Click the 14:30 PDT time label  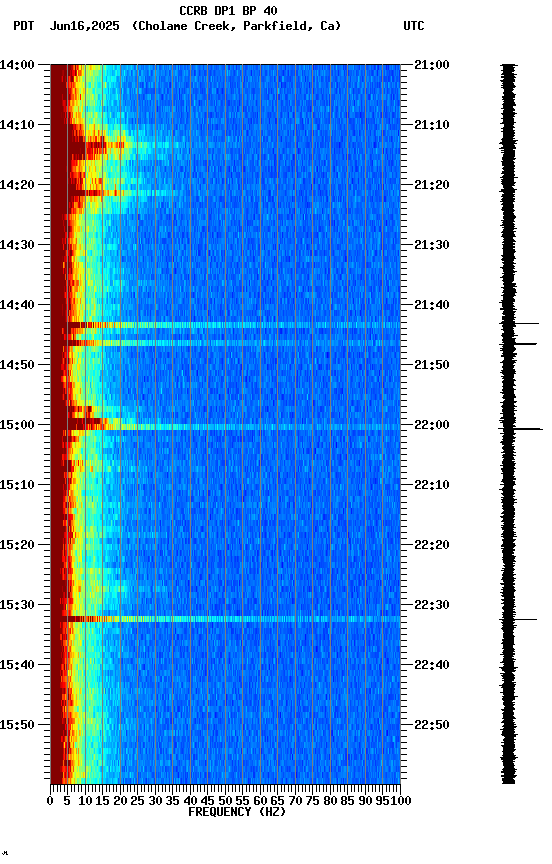click(x=17, y=245)
